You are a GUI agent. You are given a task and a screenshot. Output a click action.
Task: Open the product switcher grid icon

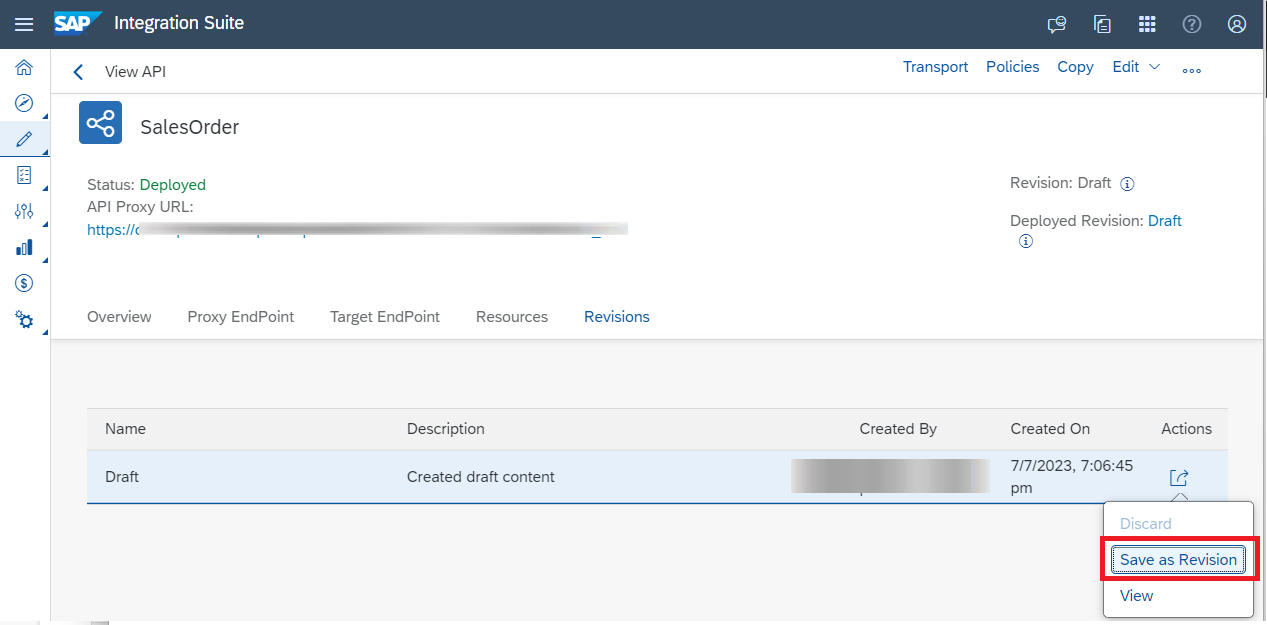click(x=1147, y=24)
